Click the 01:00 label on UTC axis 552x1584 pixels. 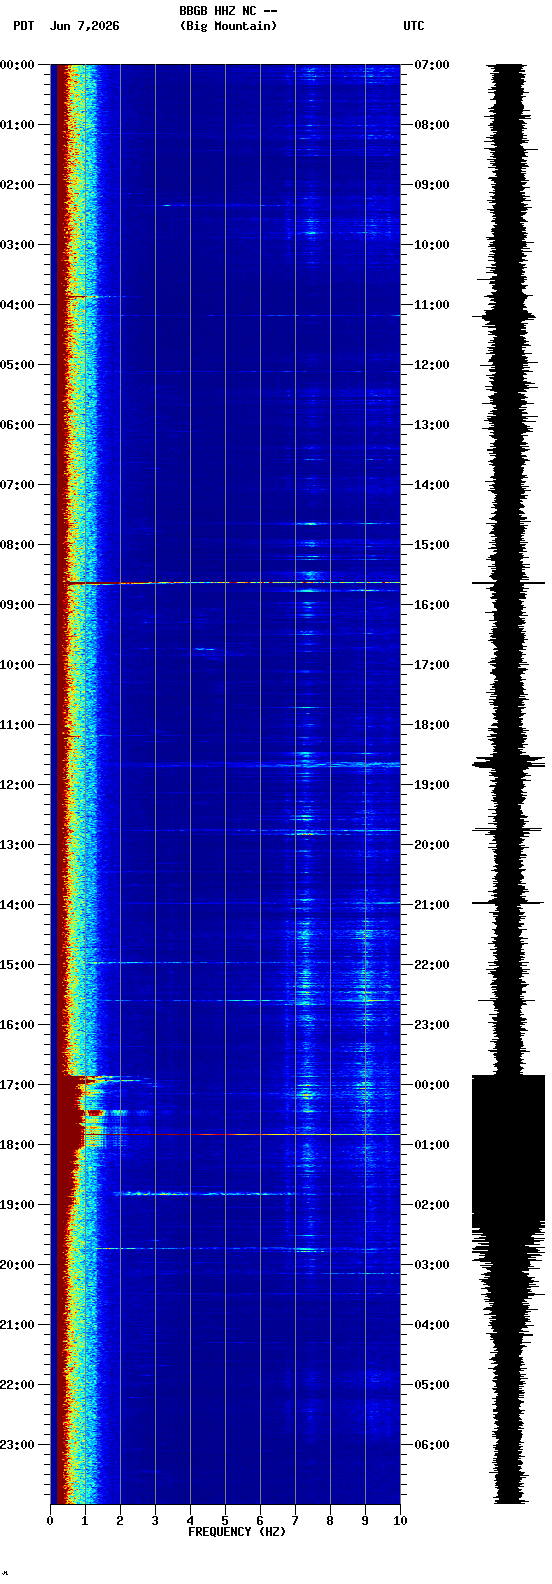431,1145
